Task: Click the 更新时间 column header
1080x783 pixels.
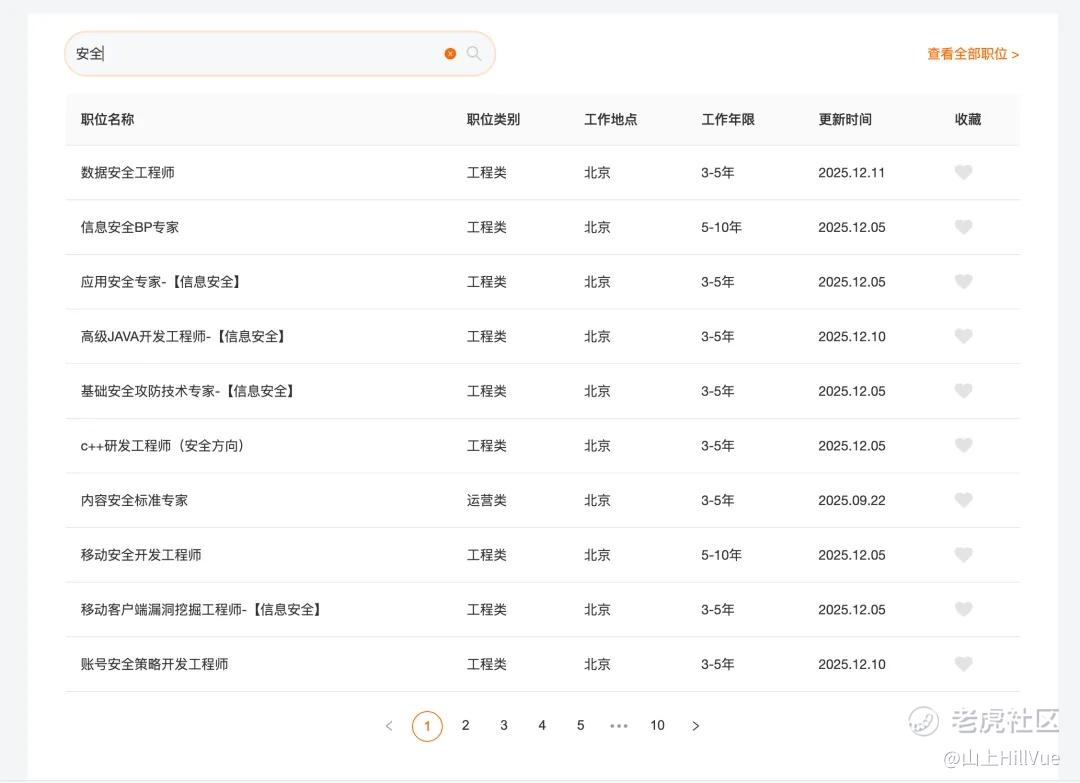Action: [x=845, y=119]
